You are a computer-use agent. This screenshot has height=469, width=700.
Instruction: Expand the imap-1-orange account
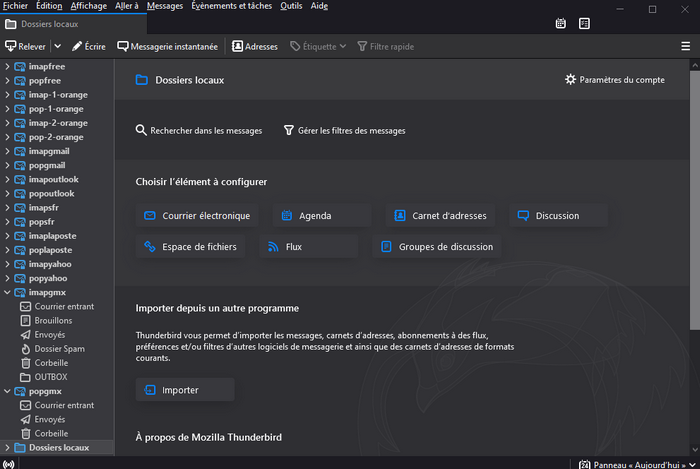(7, 95)
